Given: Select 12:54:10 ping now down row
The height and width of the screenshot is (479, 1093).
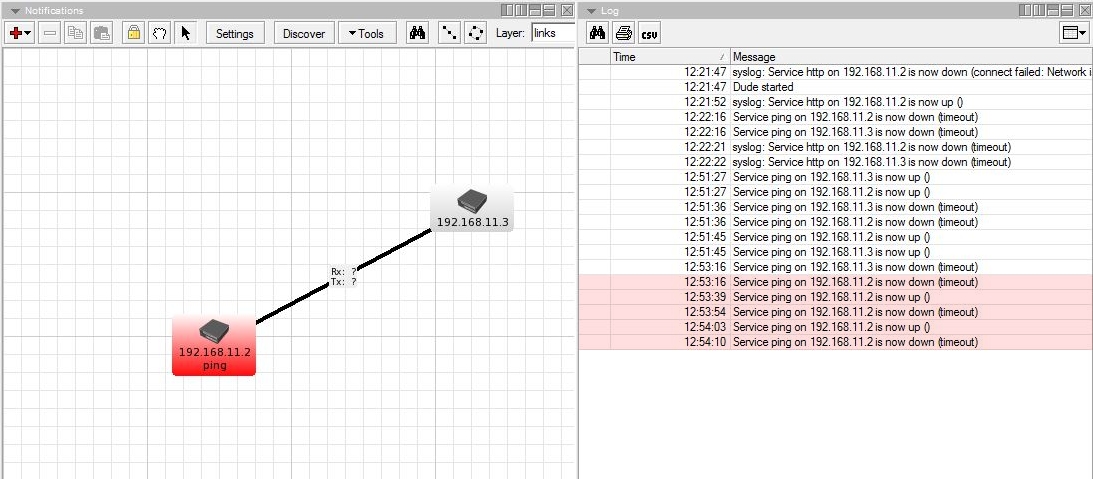Looking at the screenshot, I should click(x=836, y=342).
